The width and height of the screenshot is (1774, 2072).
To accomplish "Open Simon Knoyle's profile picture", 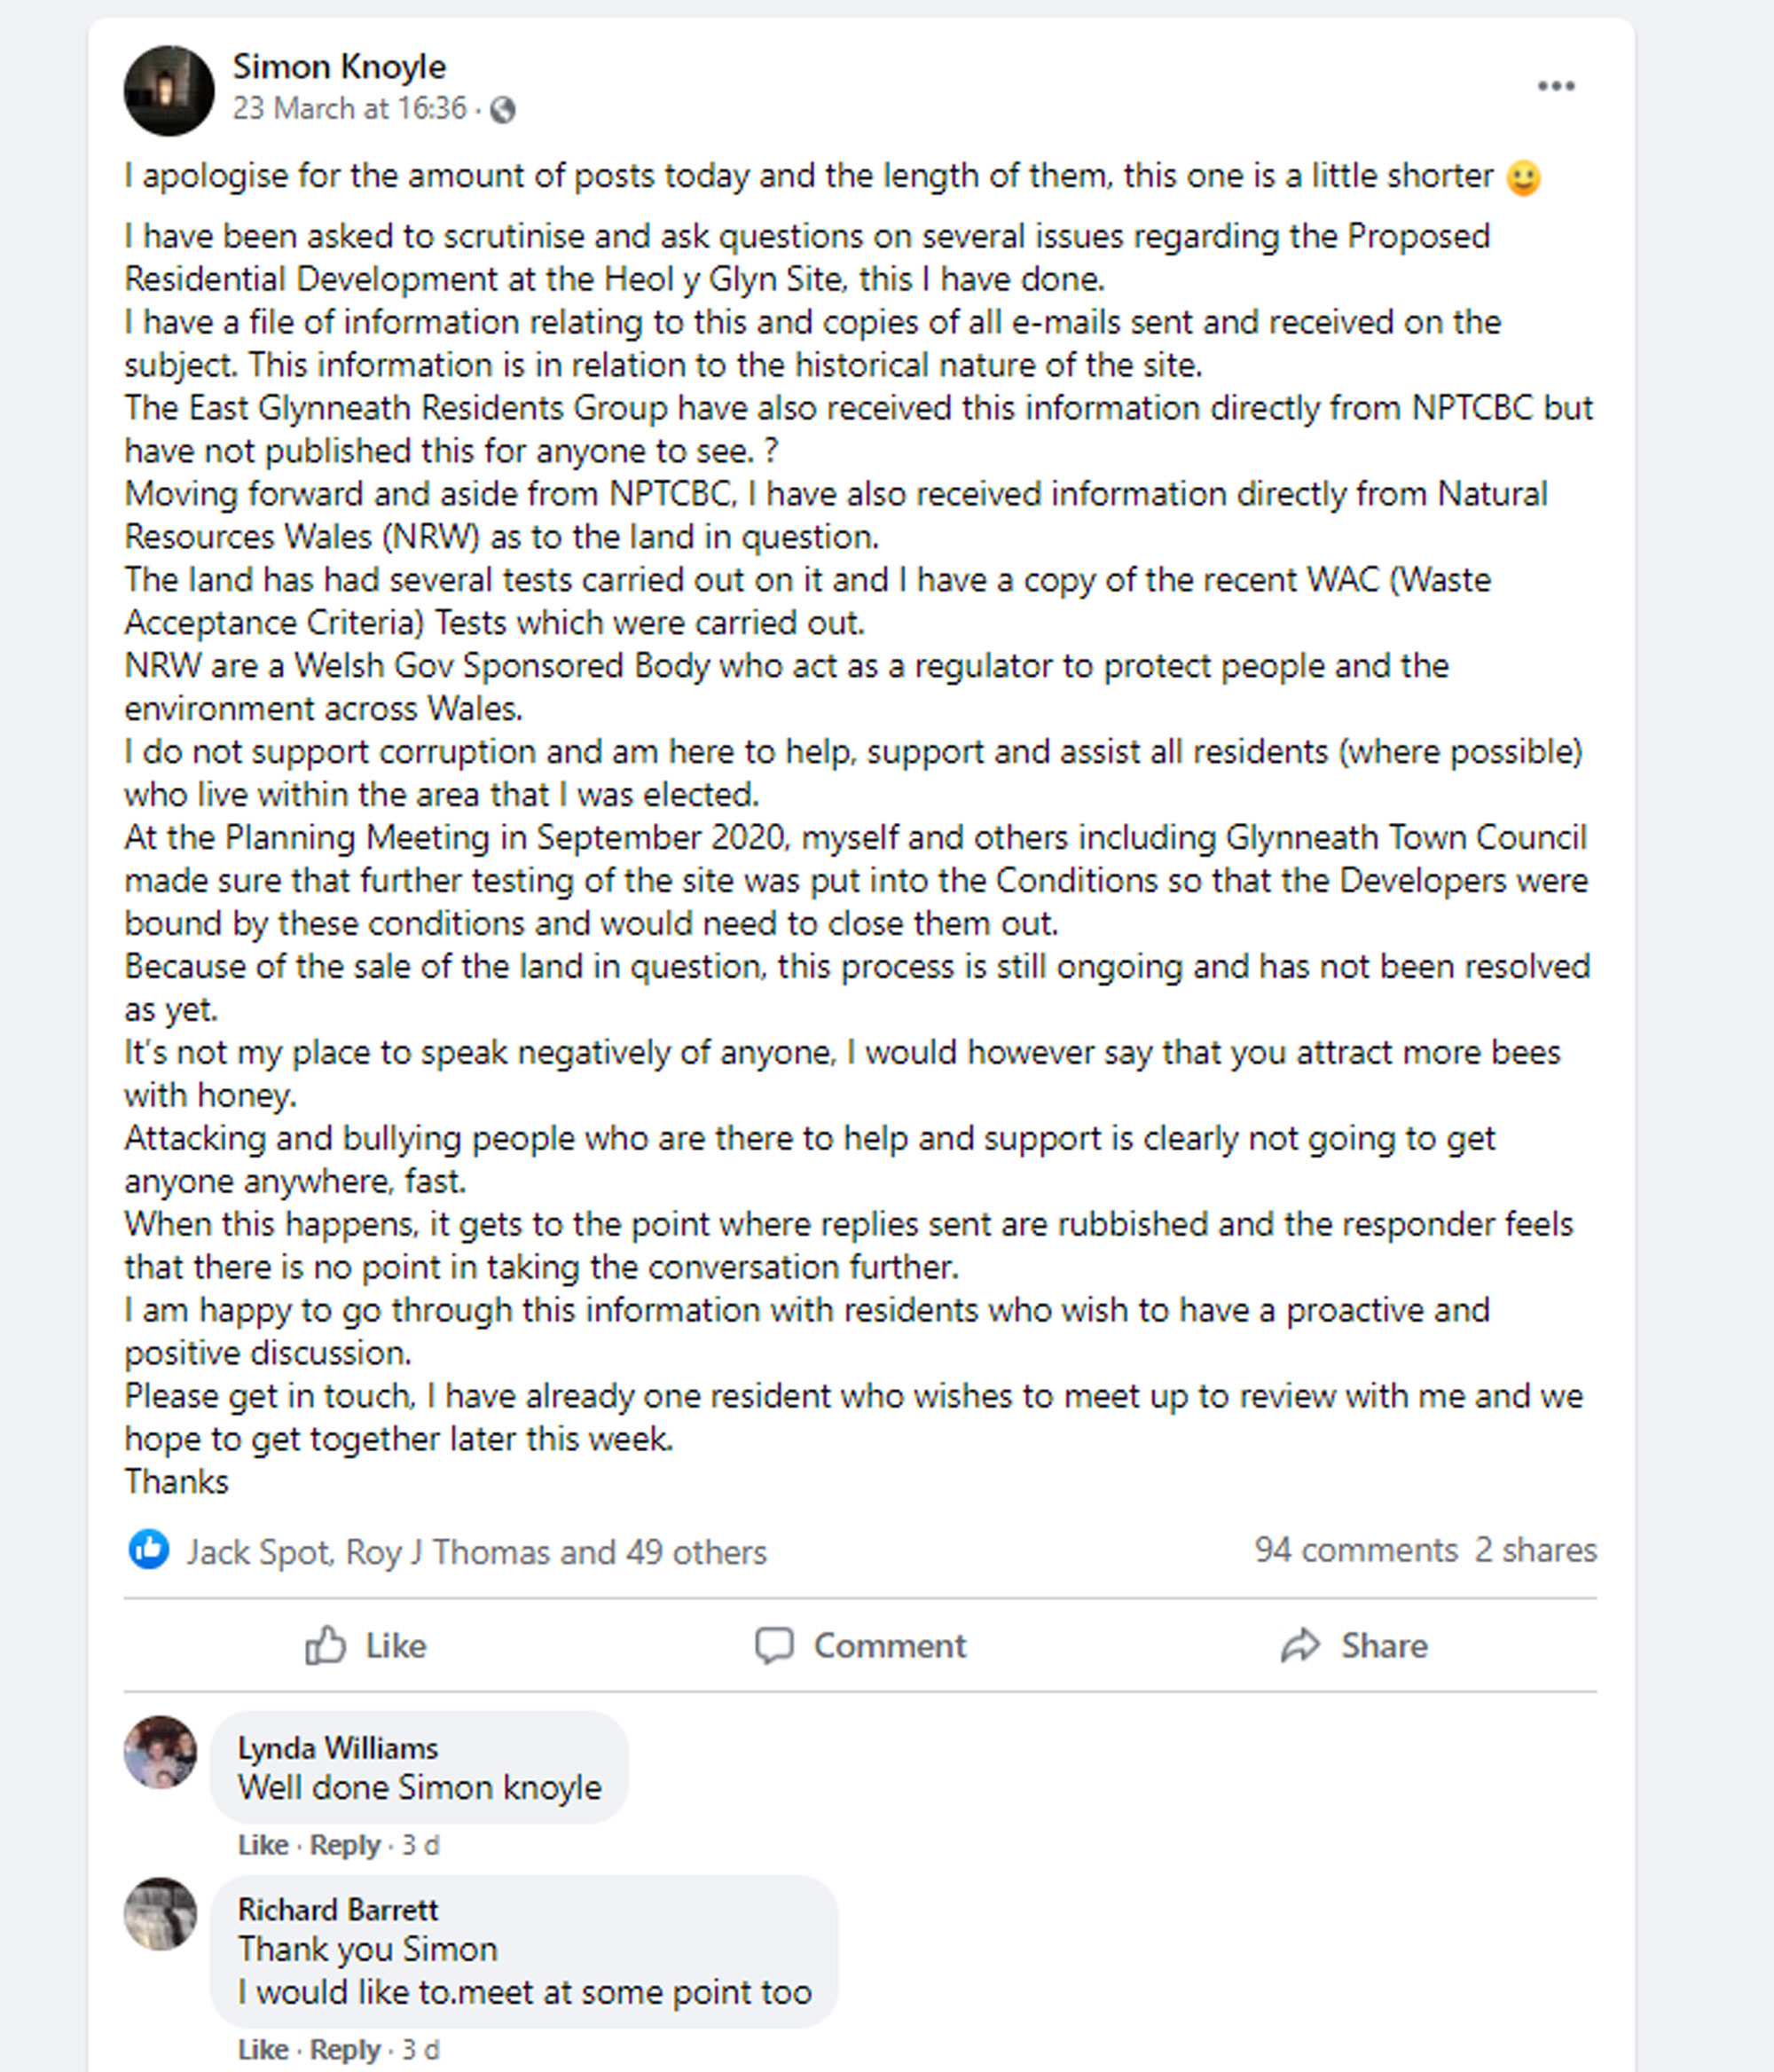I will [168, 90].
